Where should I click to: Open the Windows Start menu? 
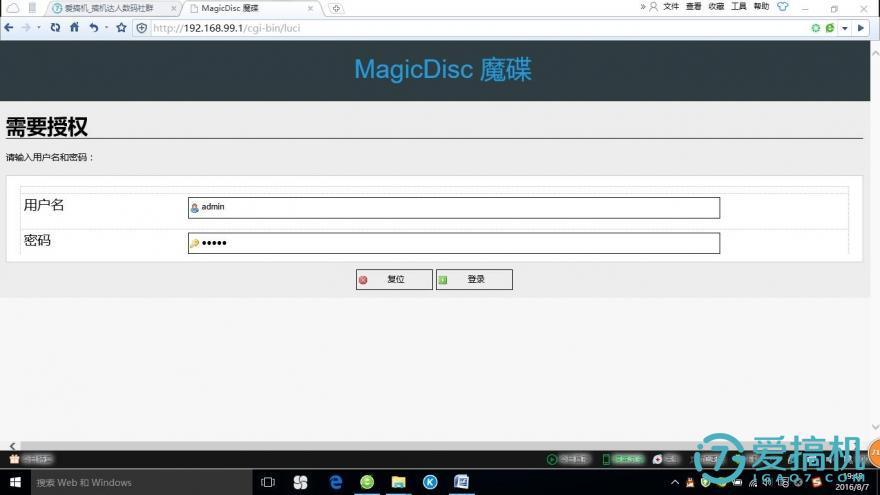pos(15,482)
